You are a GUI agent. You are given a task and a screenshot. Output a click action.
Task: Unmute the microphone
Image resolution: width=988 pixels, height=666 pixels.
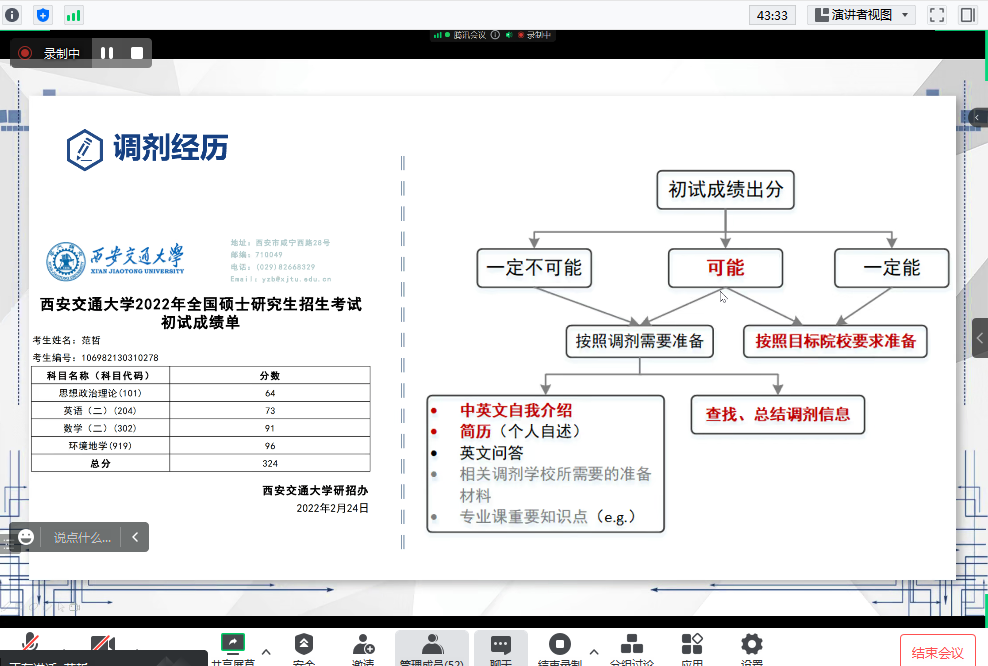click(30, 644)
